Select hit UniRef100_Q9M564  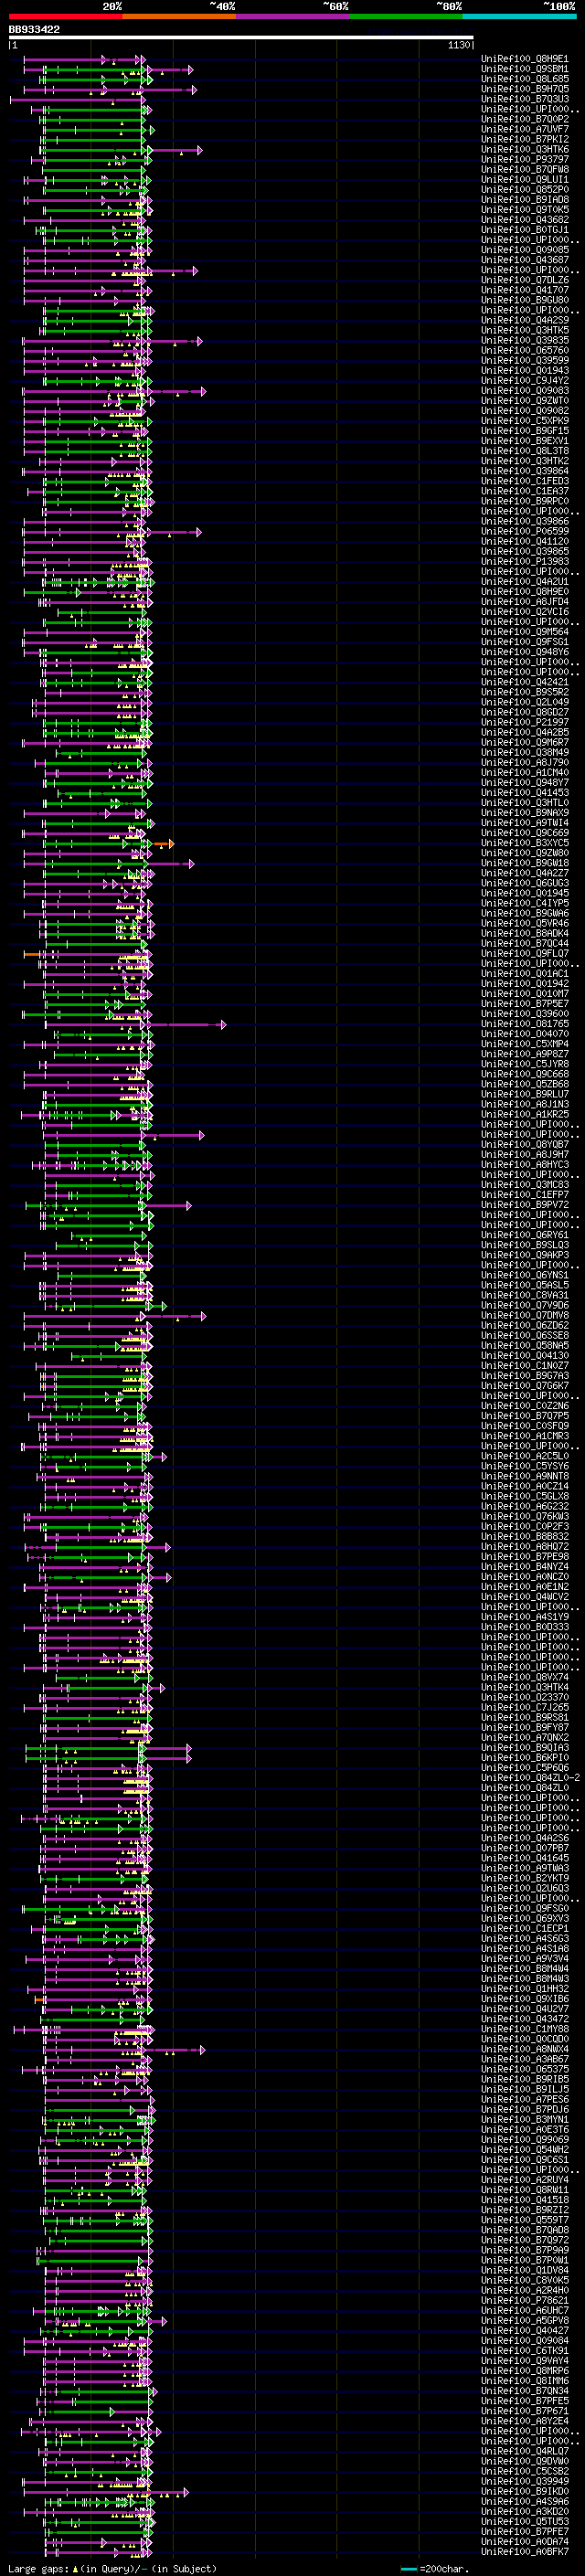525,632
